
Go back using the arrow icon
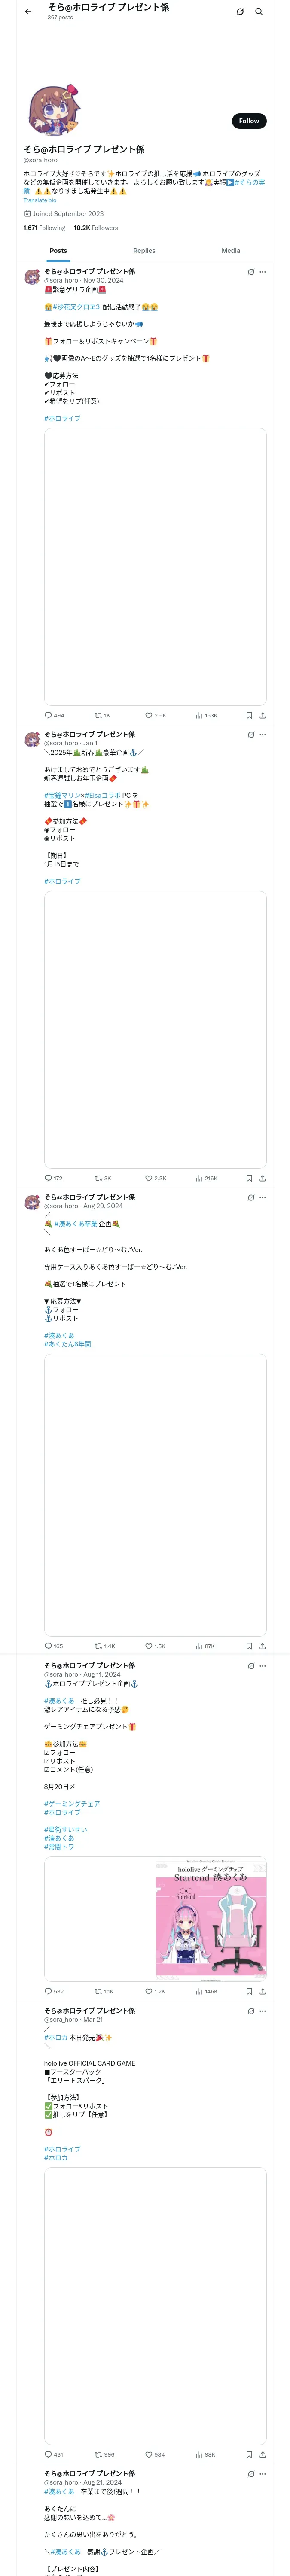(x=28, y=12)
